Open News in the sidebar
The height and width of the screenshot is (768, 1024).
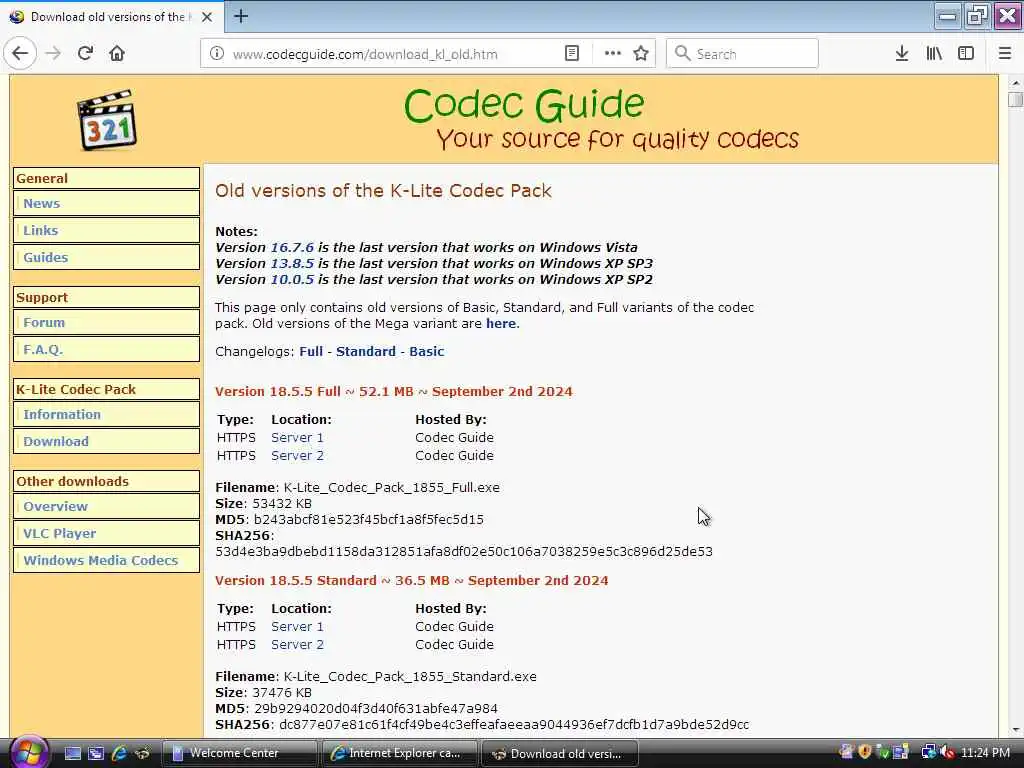coord(106,203)
